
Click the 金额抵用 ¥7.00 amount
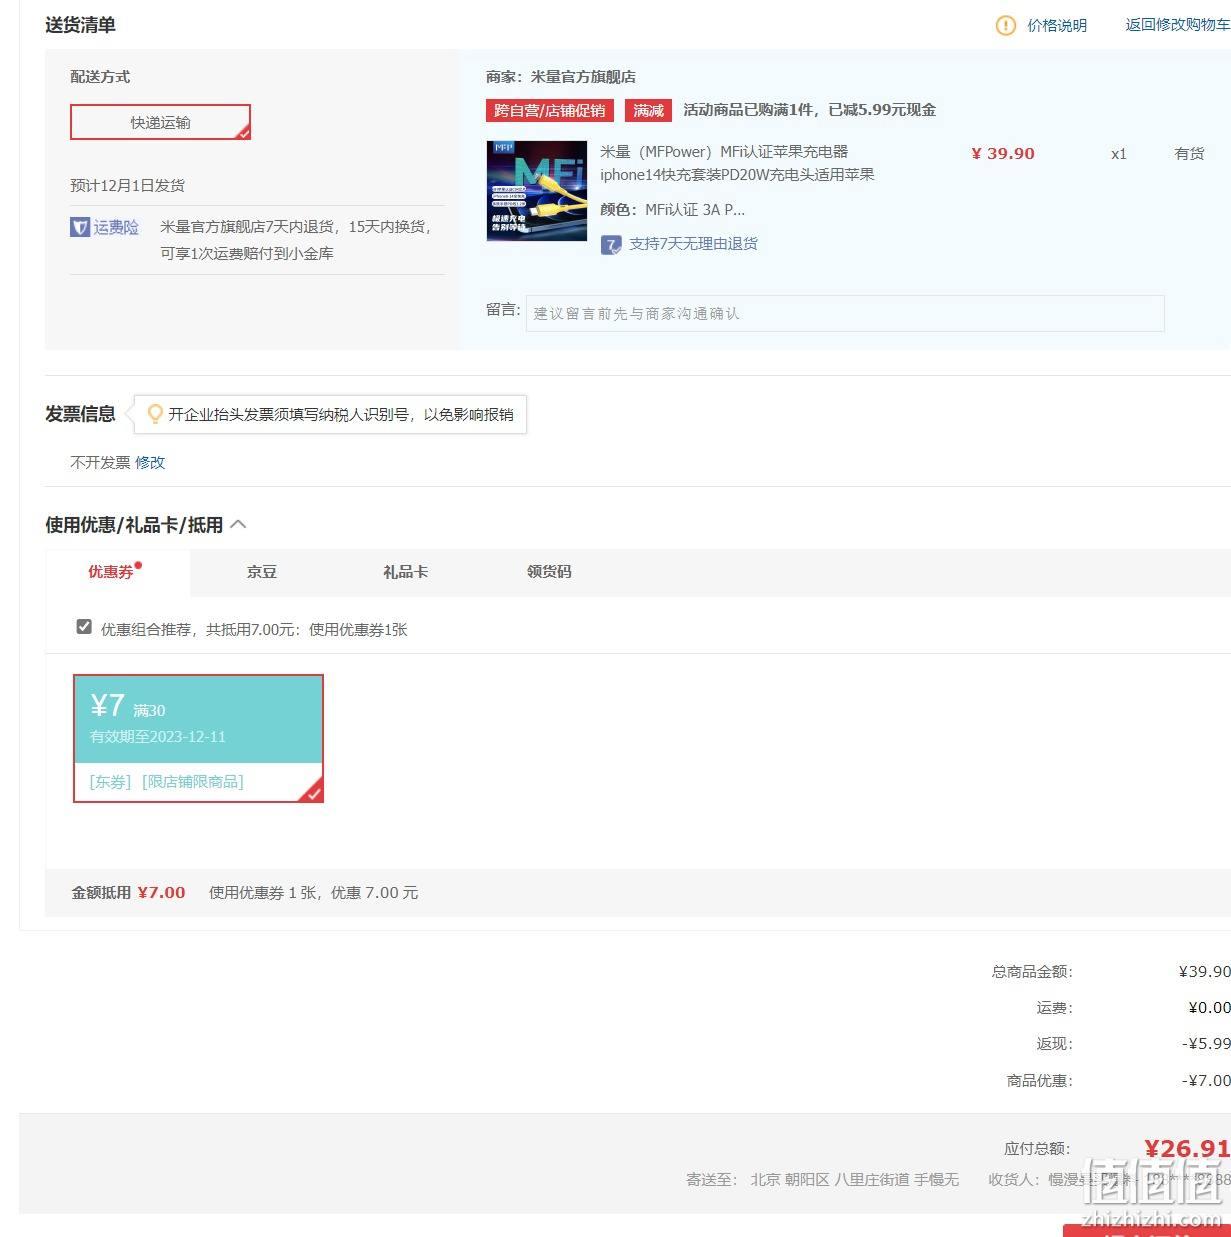click(x=161, y=892)
